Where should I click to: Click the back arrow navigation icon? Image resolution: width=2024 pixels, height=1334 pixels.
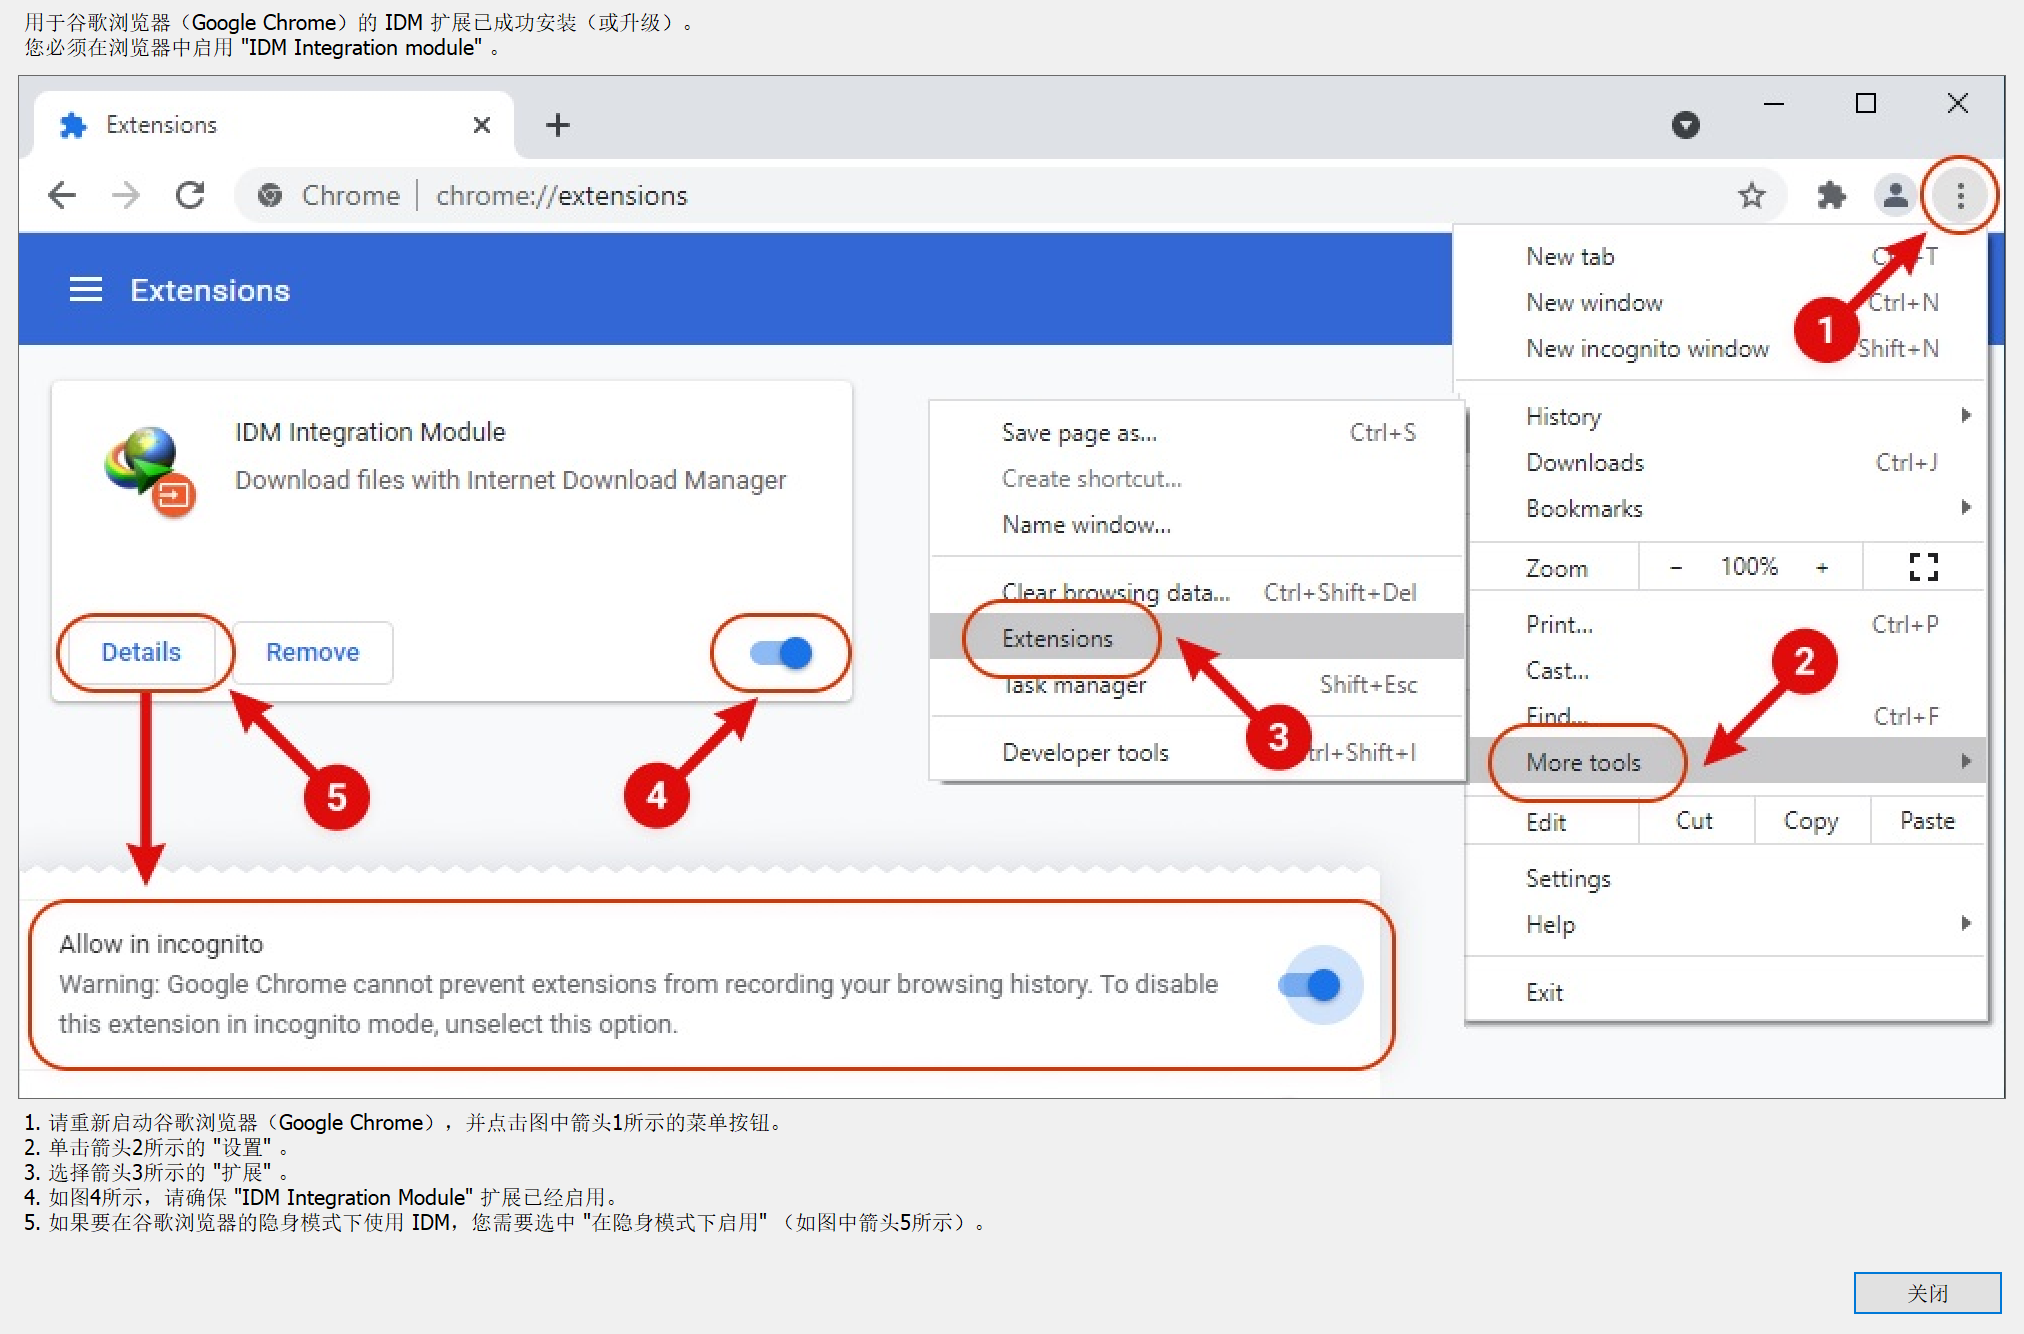click(62, 195)
